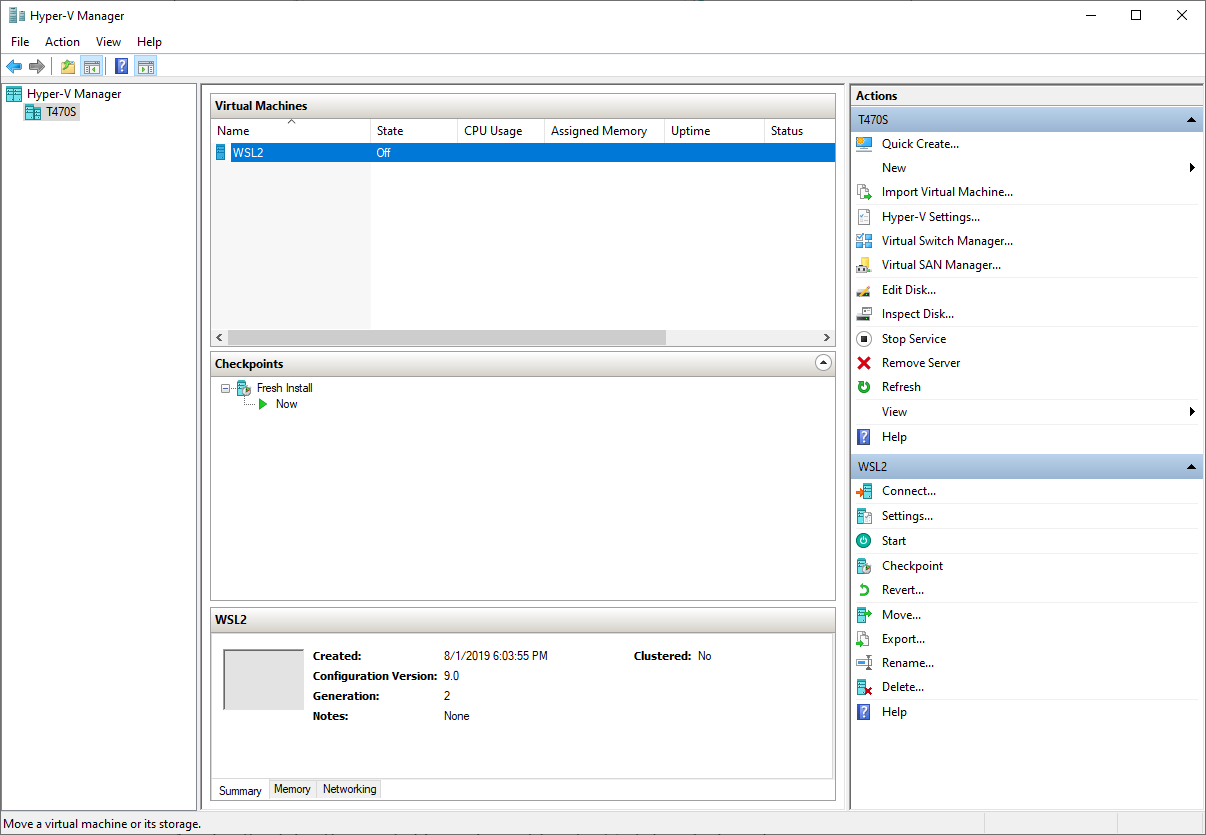1206x835 pixels.
Task: Click the Export action for WSL2
Action: point(902,639)
